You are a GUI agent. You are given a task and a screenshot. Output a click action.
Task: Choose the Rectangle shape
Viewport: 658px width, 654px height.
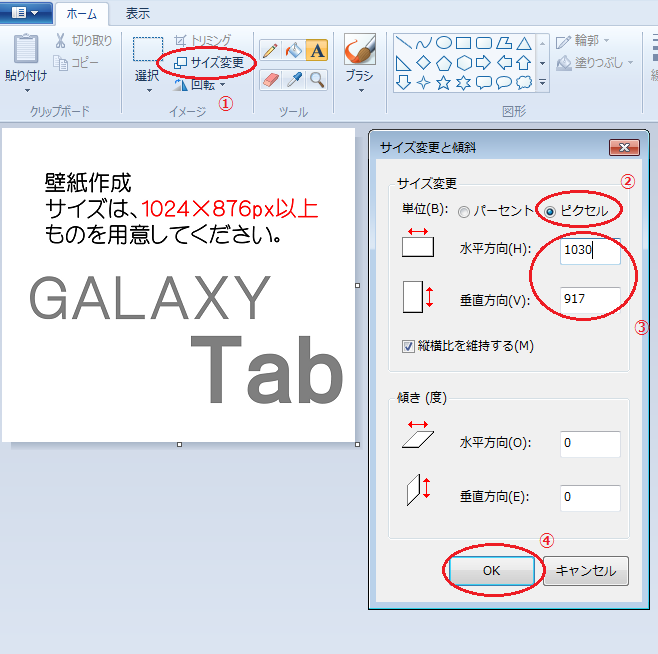463,43
